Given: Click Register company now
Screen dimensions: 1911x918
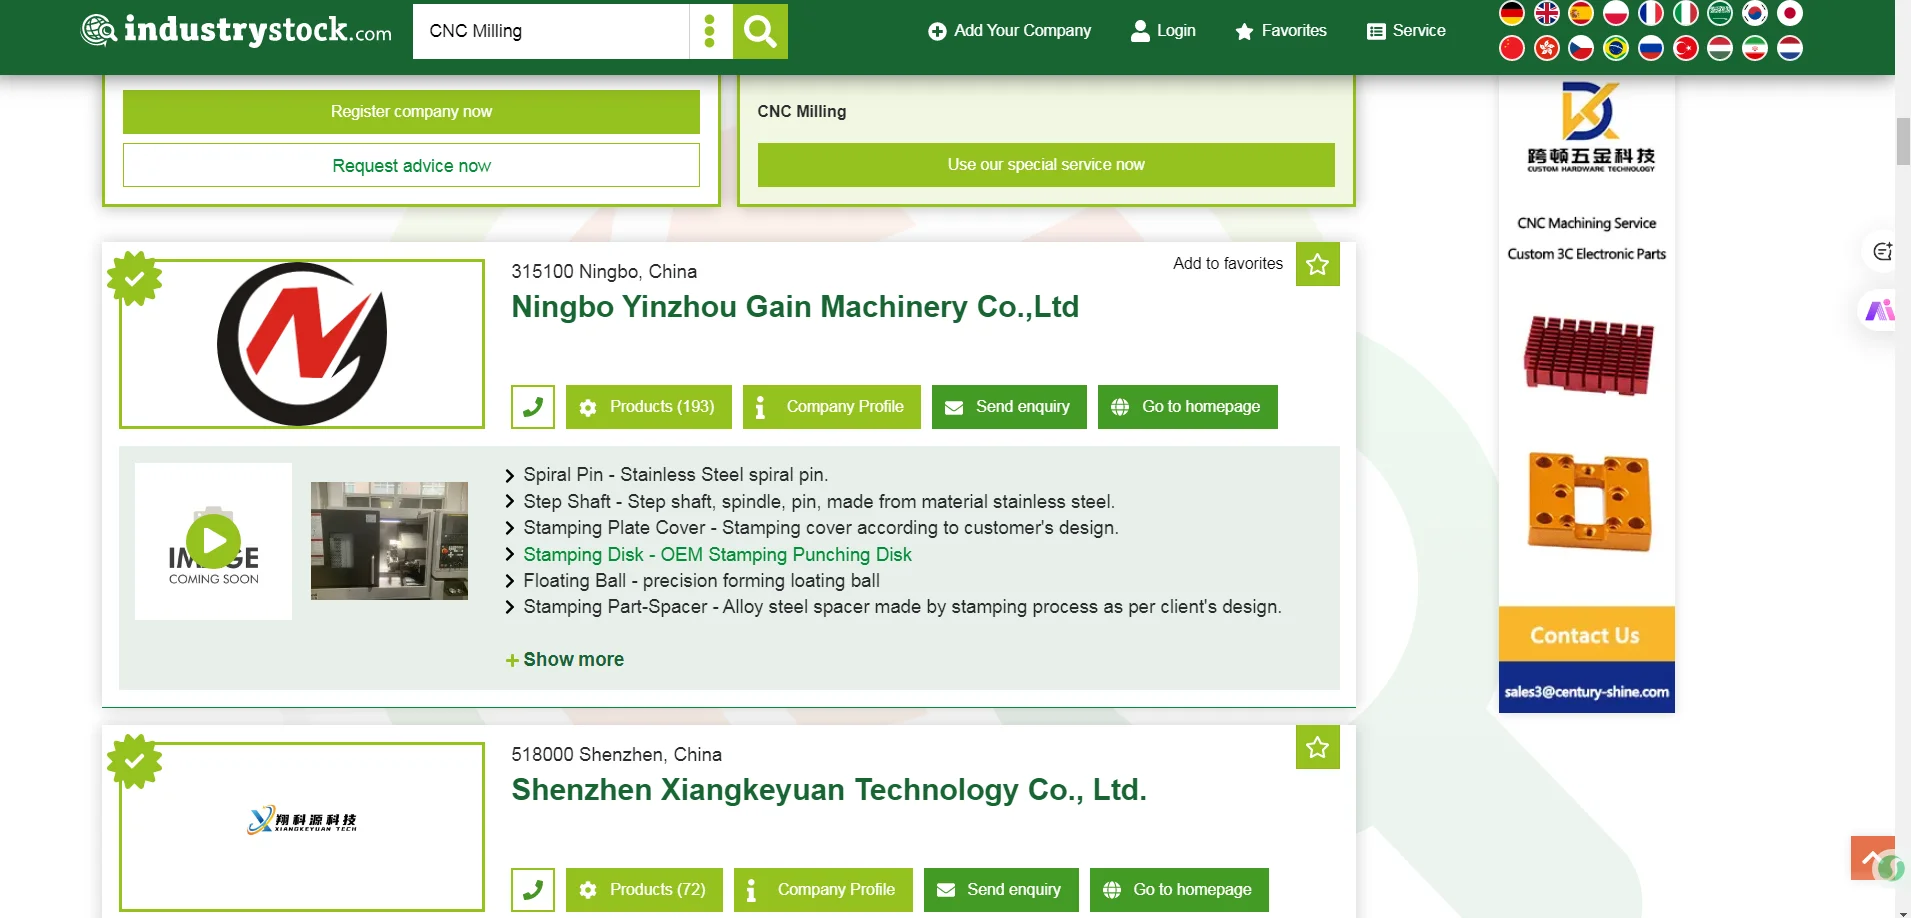Looking at the screenshot, I should [411, 112].
